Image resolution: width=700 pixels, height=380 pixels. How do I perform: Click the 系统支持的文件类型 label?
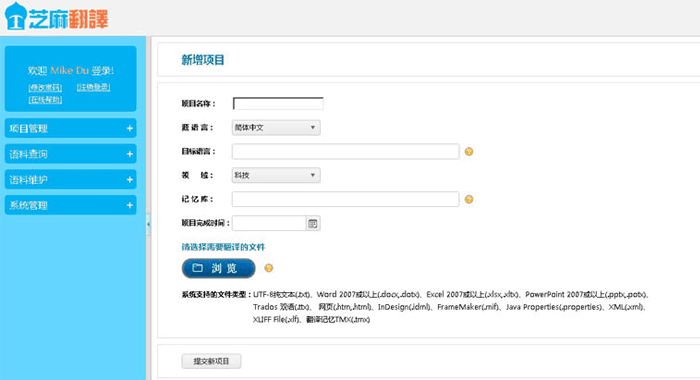tap(216, 295)
